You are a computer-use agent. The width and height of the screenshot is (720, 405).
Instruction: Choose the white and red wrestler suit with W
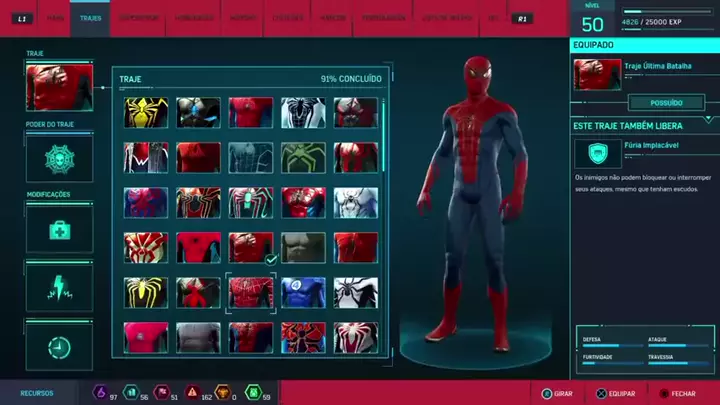click(146, 158)
